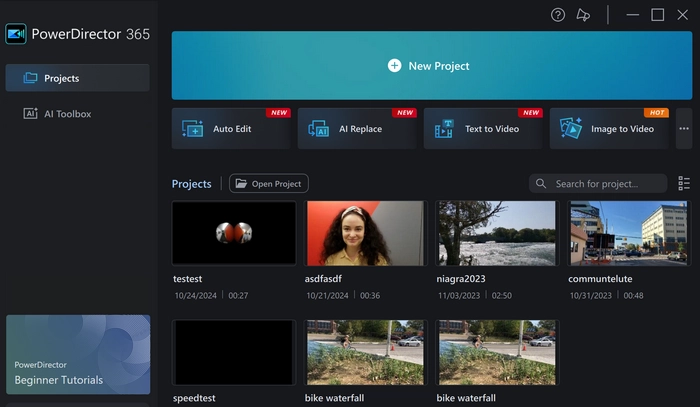Launch Text to Video tool
This screenshot has width=700, height=407.
tap(483, 129)
